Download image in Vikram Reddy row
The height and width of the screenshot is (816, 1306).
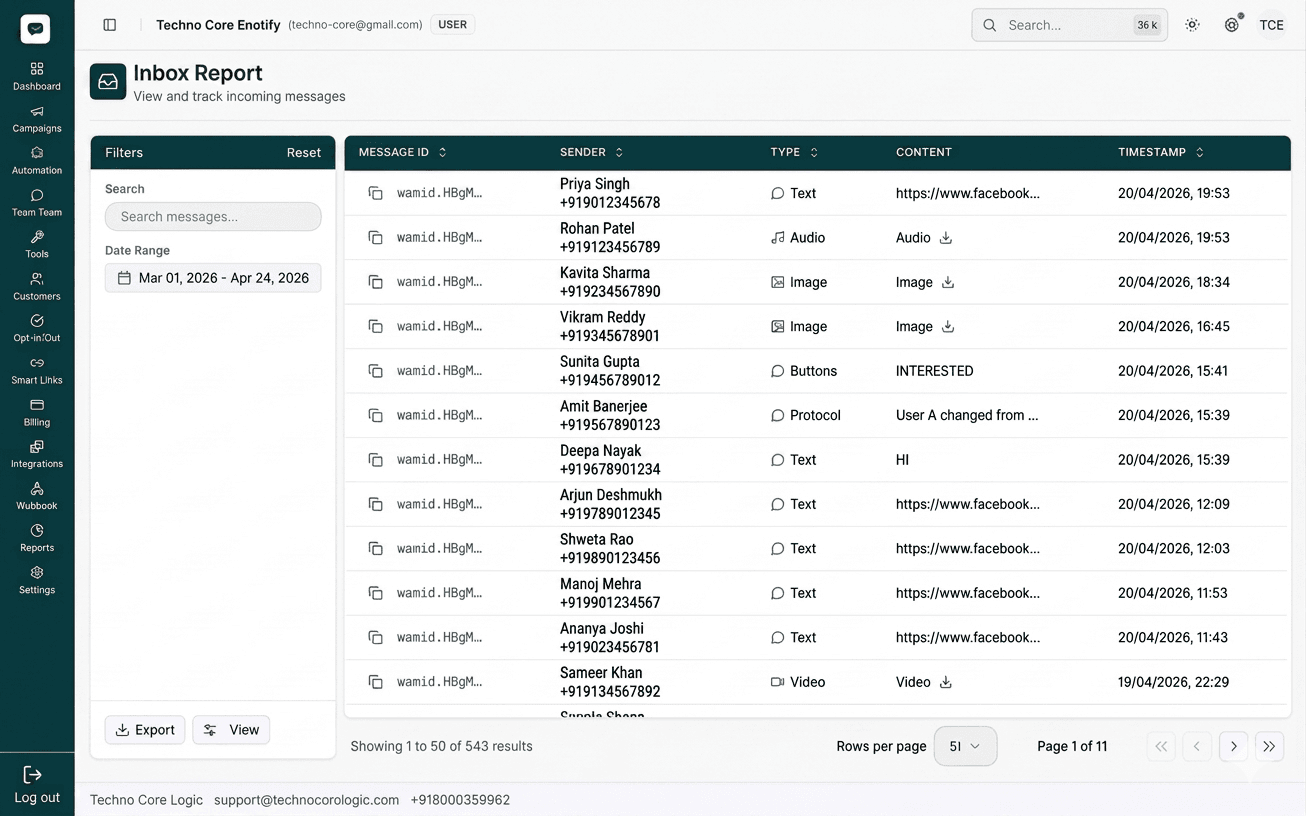click(x=948, y=327)
